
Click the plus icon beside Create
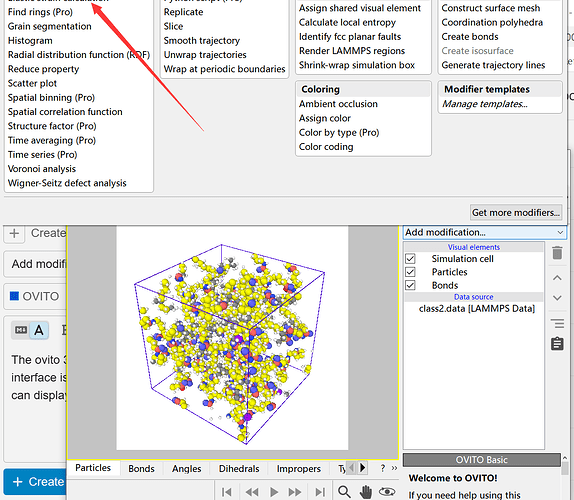pos(14,233)
